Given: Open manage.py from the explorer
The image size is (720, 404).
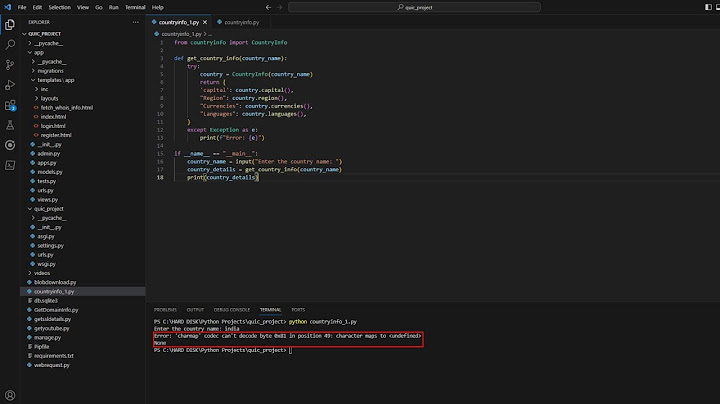Looking at the screenshot, I should 48,337.
